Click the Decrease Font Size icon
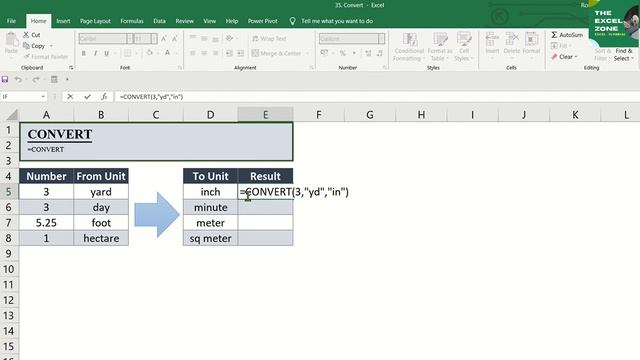 (x=175, y=39)
